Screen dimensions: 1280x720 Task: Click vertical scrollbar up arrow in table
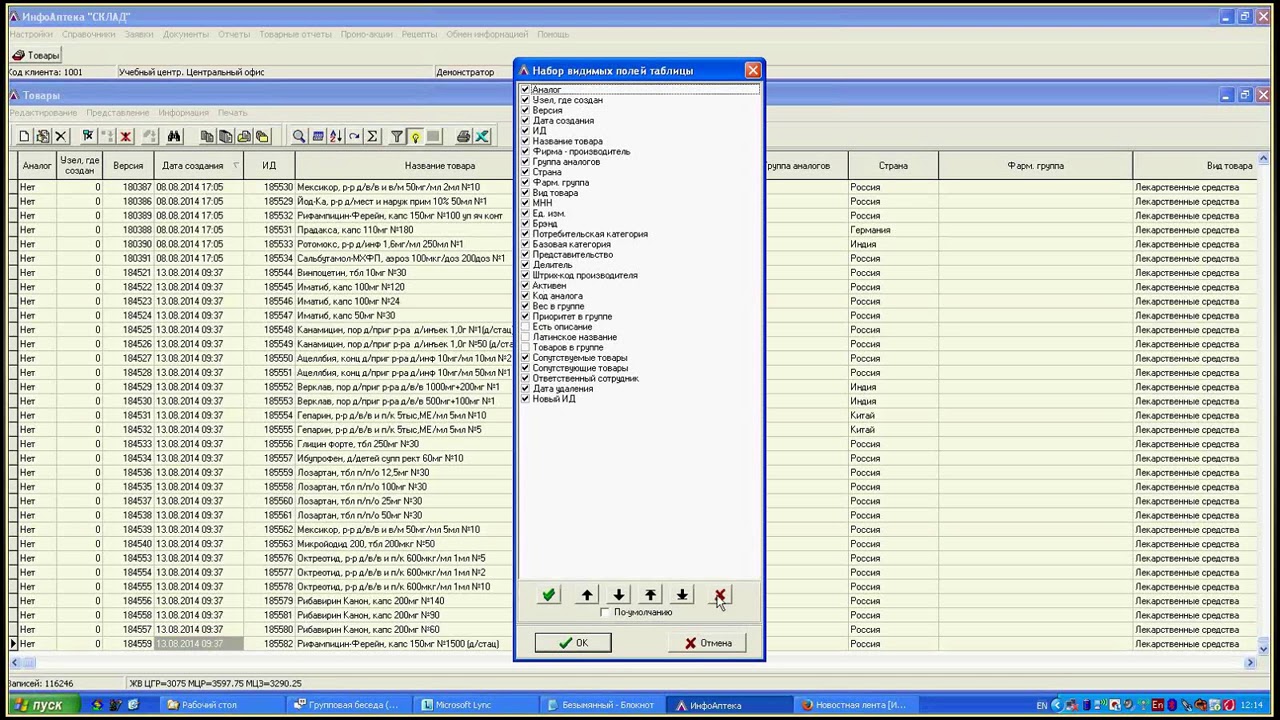[1263, 159]
